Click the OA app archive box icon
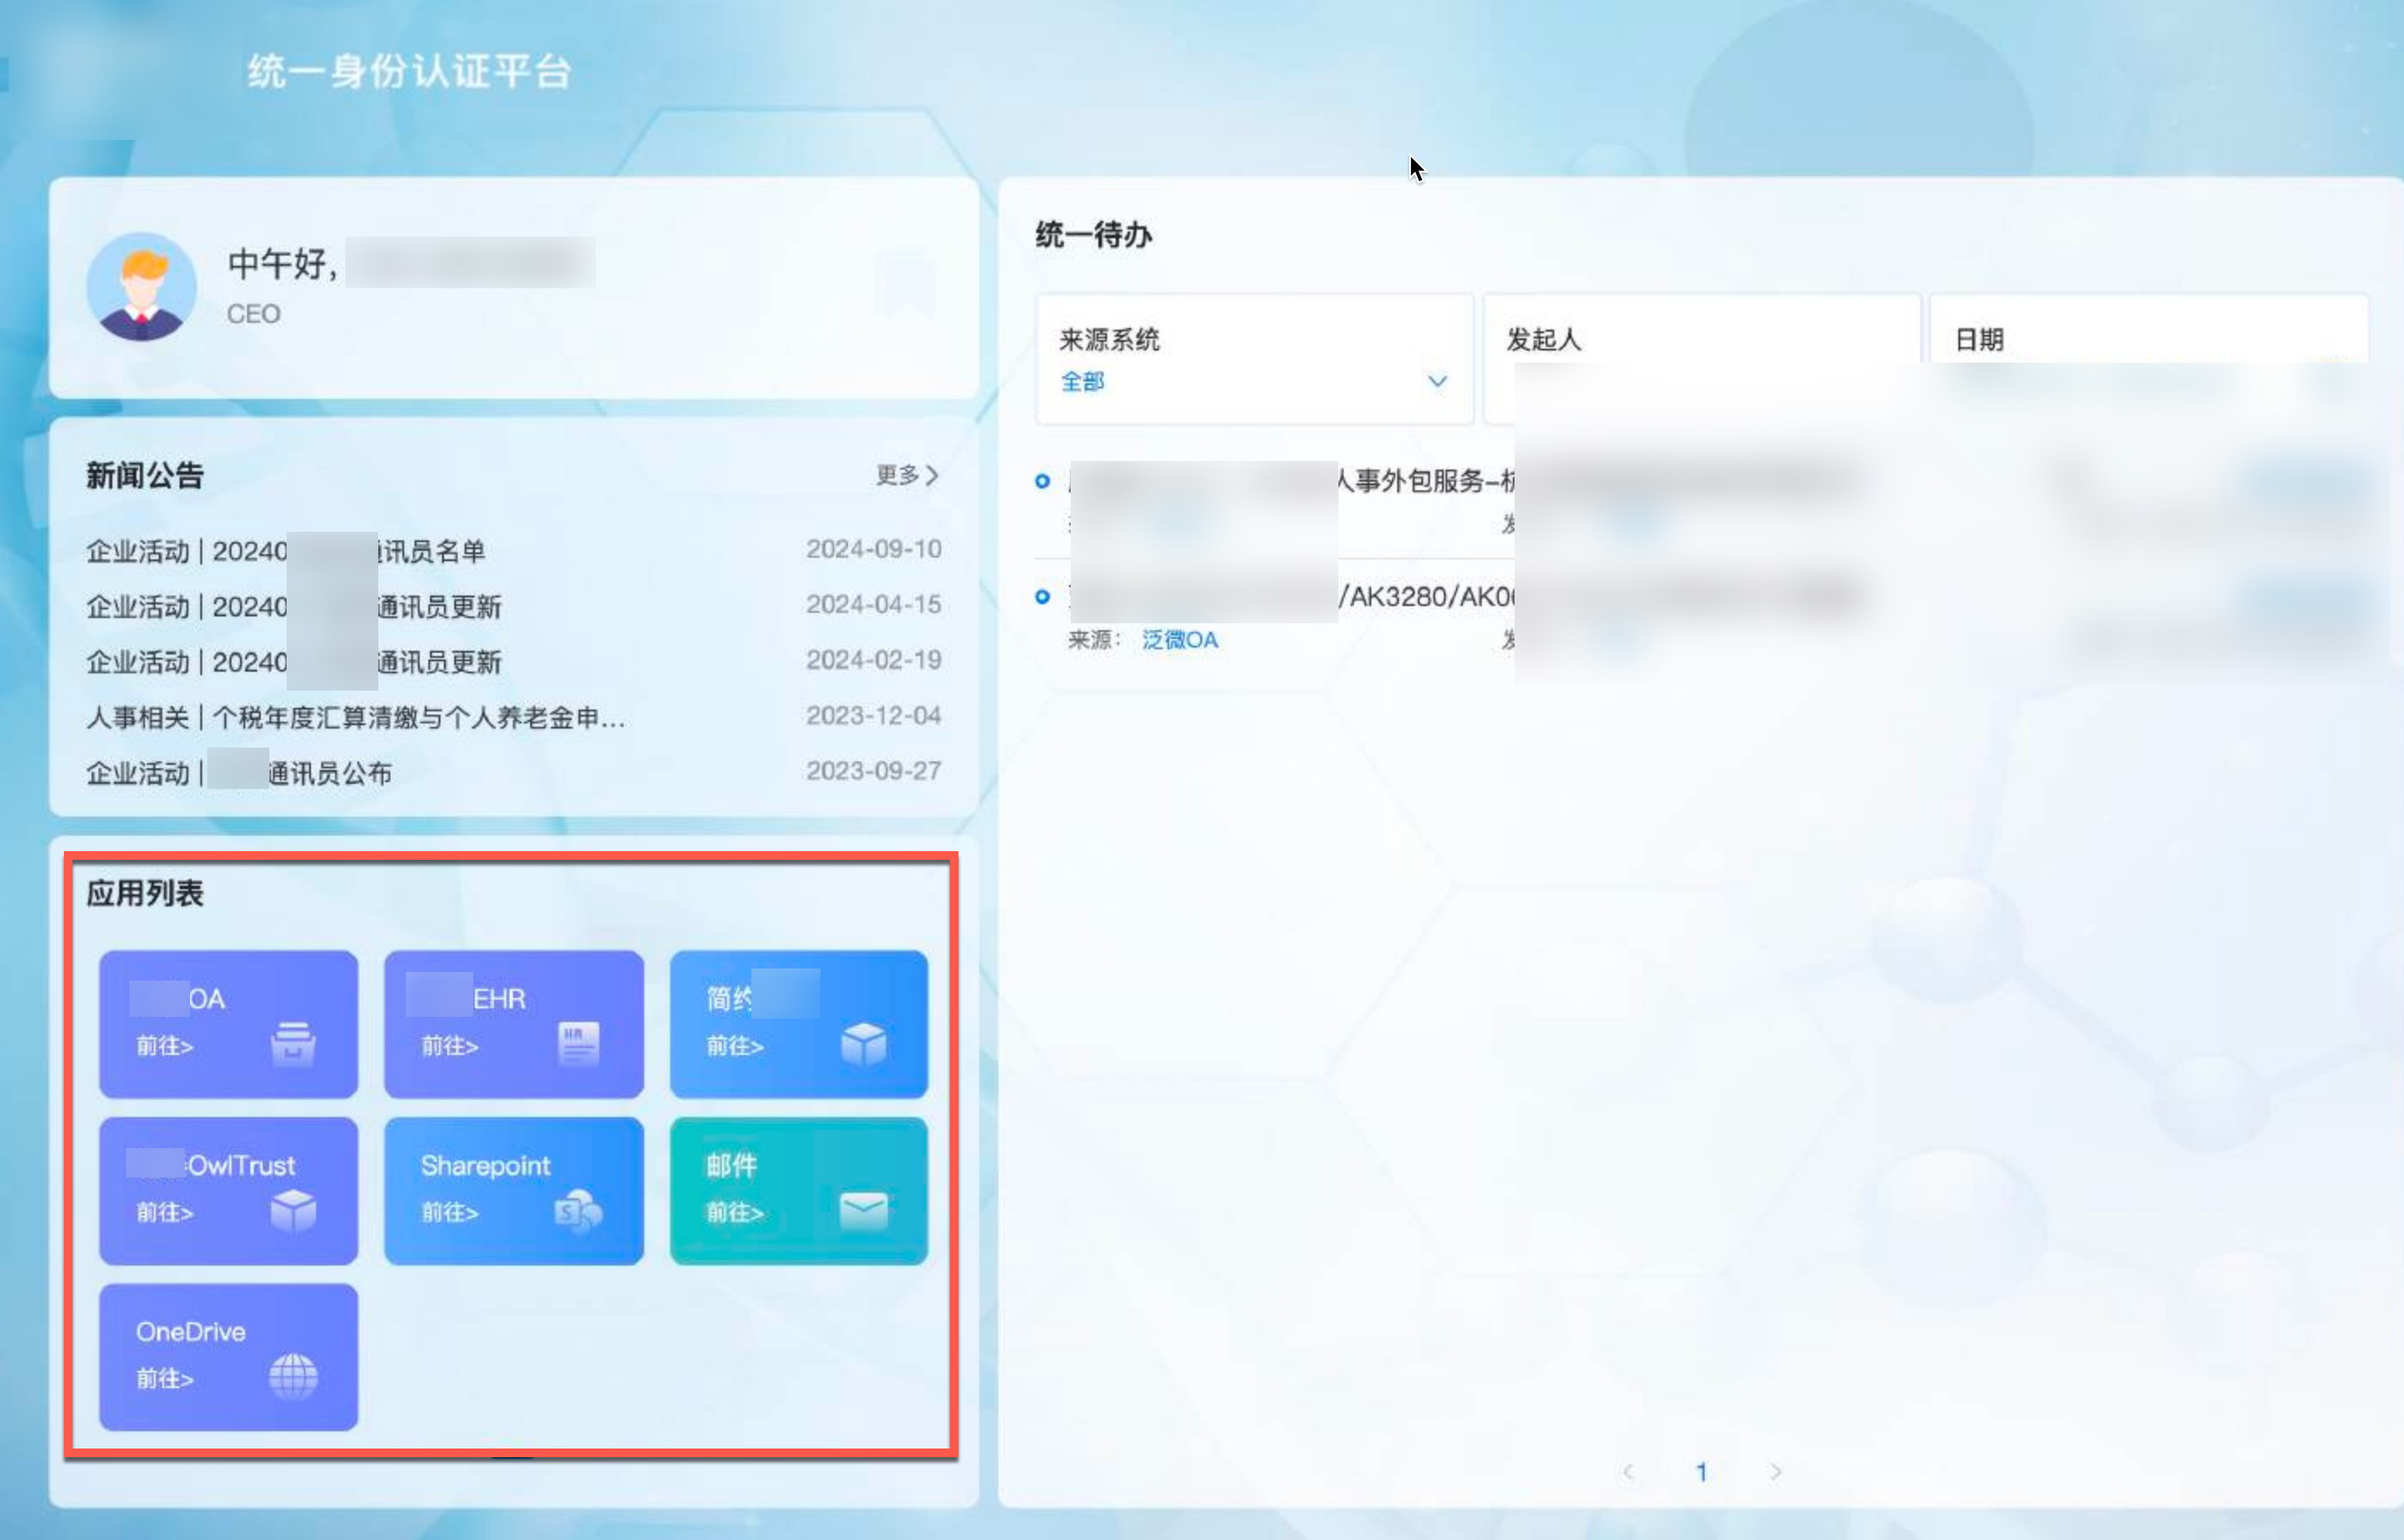Screen dimensions: 2404x1540 293,1044
